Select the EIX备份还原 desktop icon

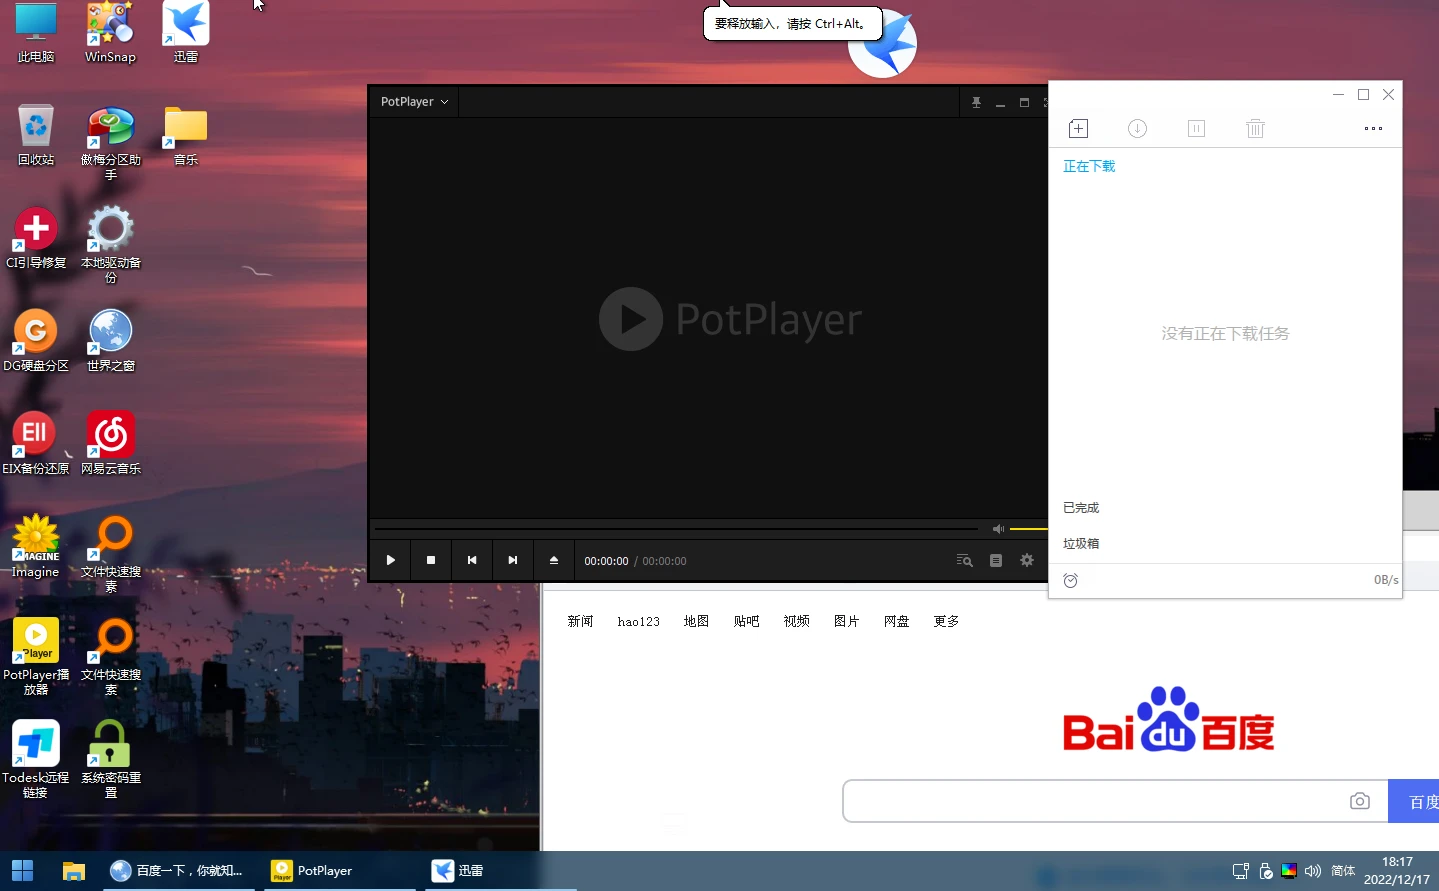pyautogui.click(x=36, y=443)
